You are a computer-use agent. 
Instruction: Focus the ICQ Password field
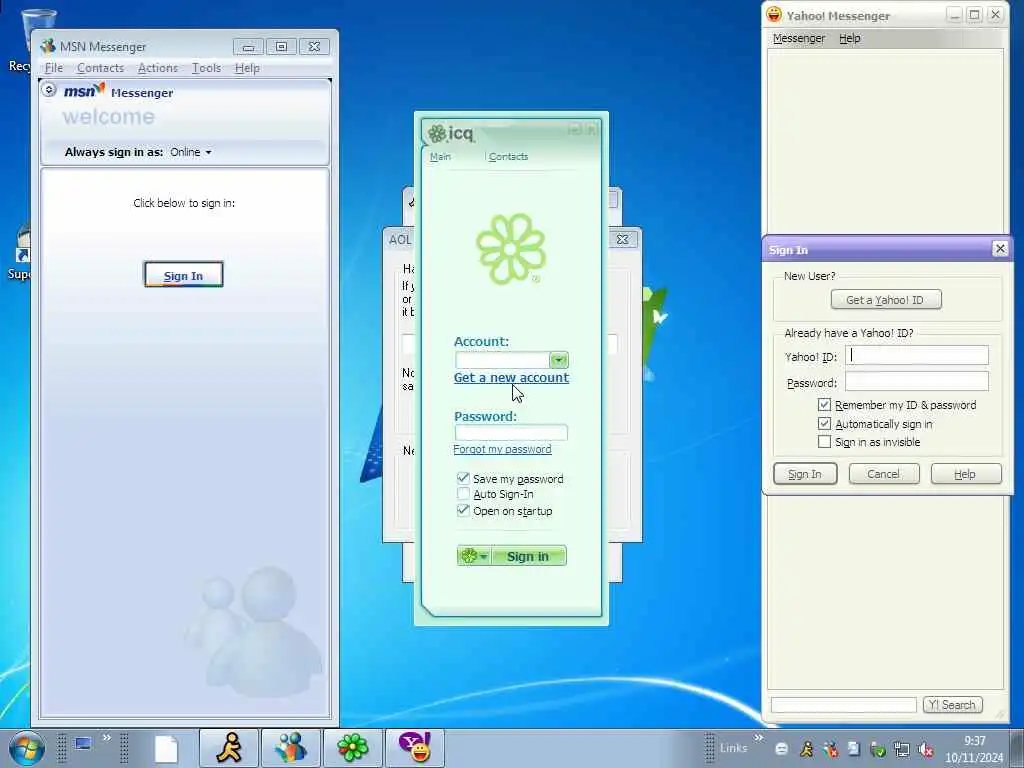511,432
